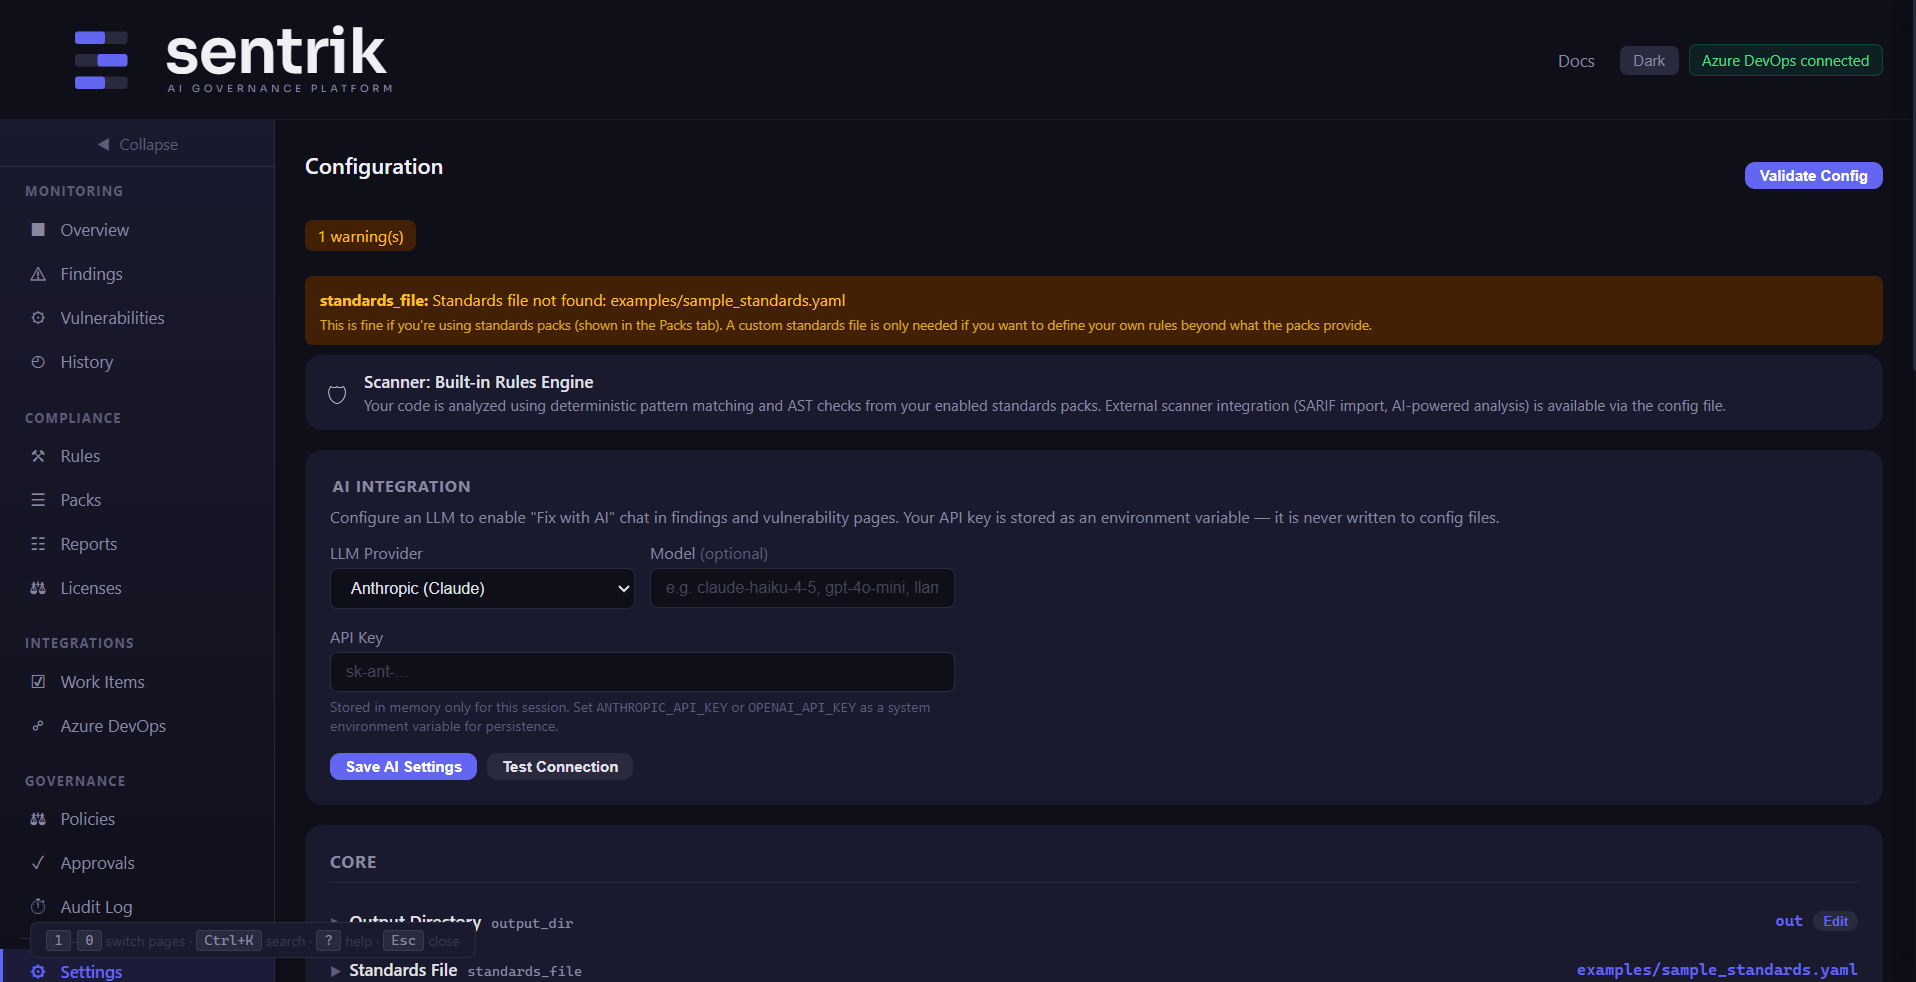Click the Audit Log stopwatch icon
The image size is (1916, 982).
[x=38, y=907]
